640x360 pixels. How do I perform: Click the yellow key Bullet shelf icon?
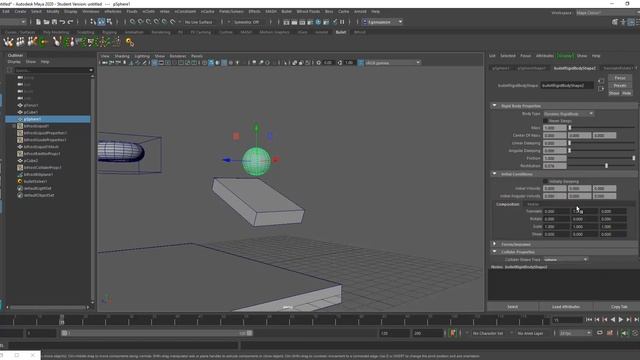tap(130, 42)
